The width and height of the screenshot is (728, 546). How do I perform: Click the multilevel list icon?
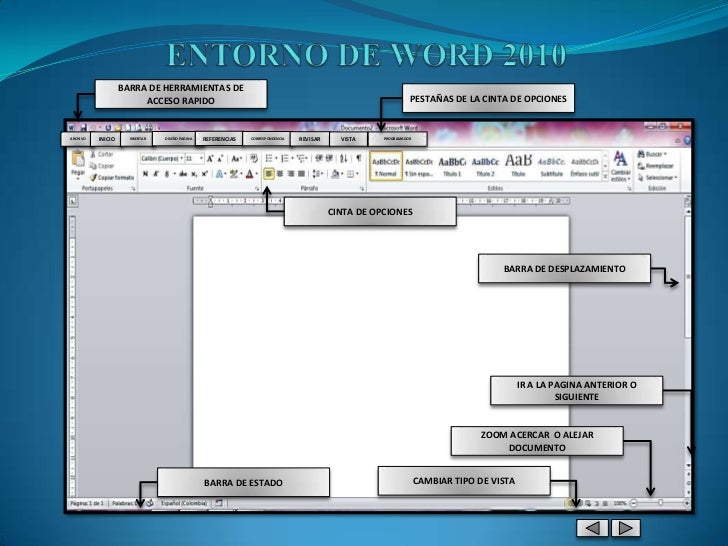303,159
